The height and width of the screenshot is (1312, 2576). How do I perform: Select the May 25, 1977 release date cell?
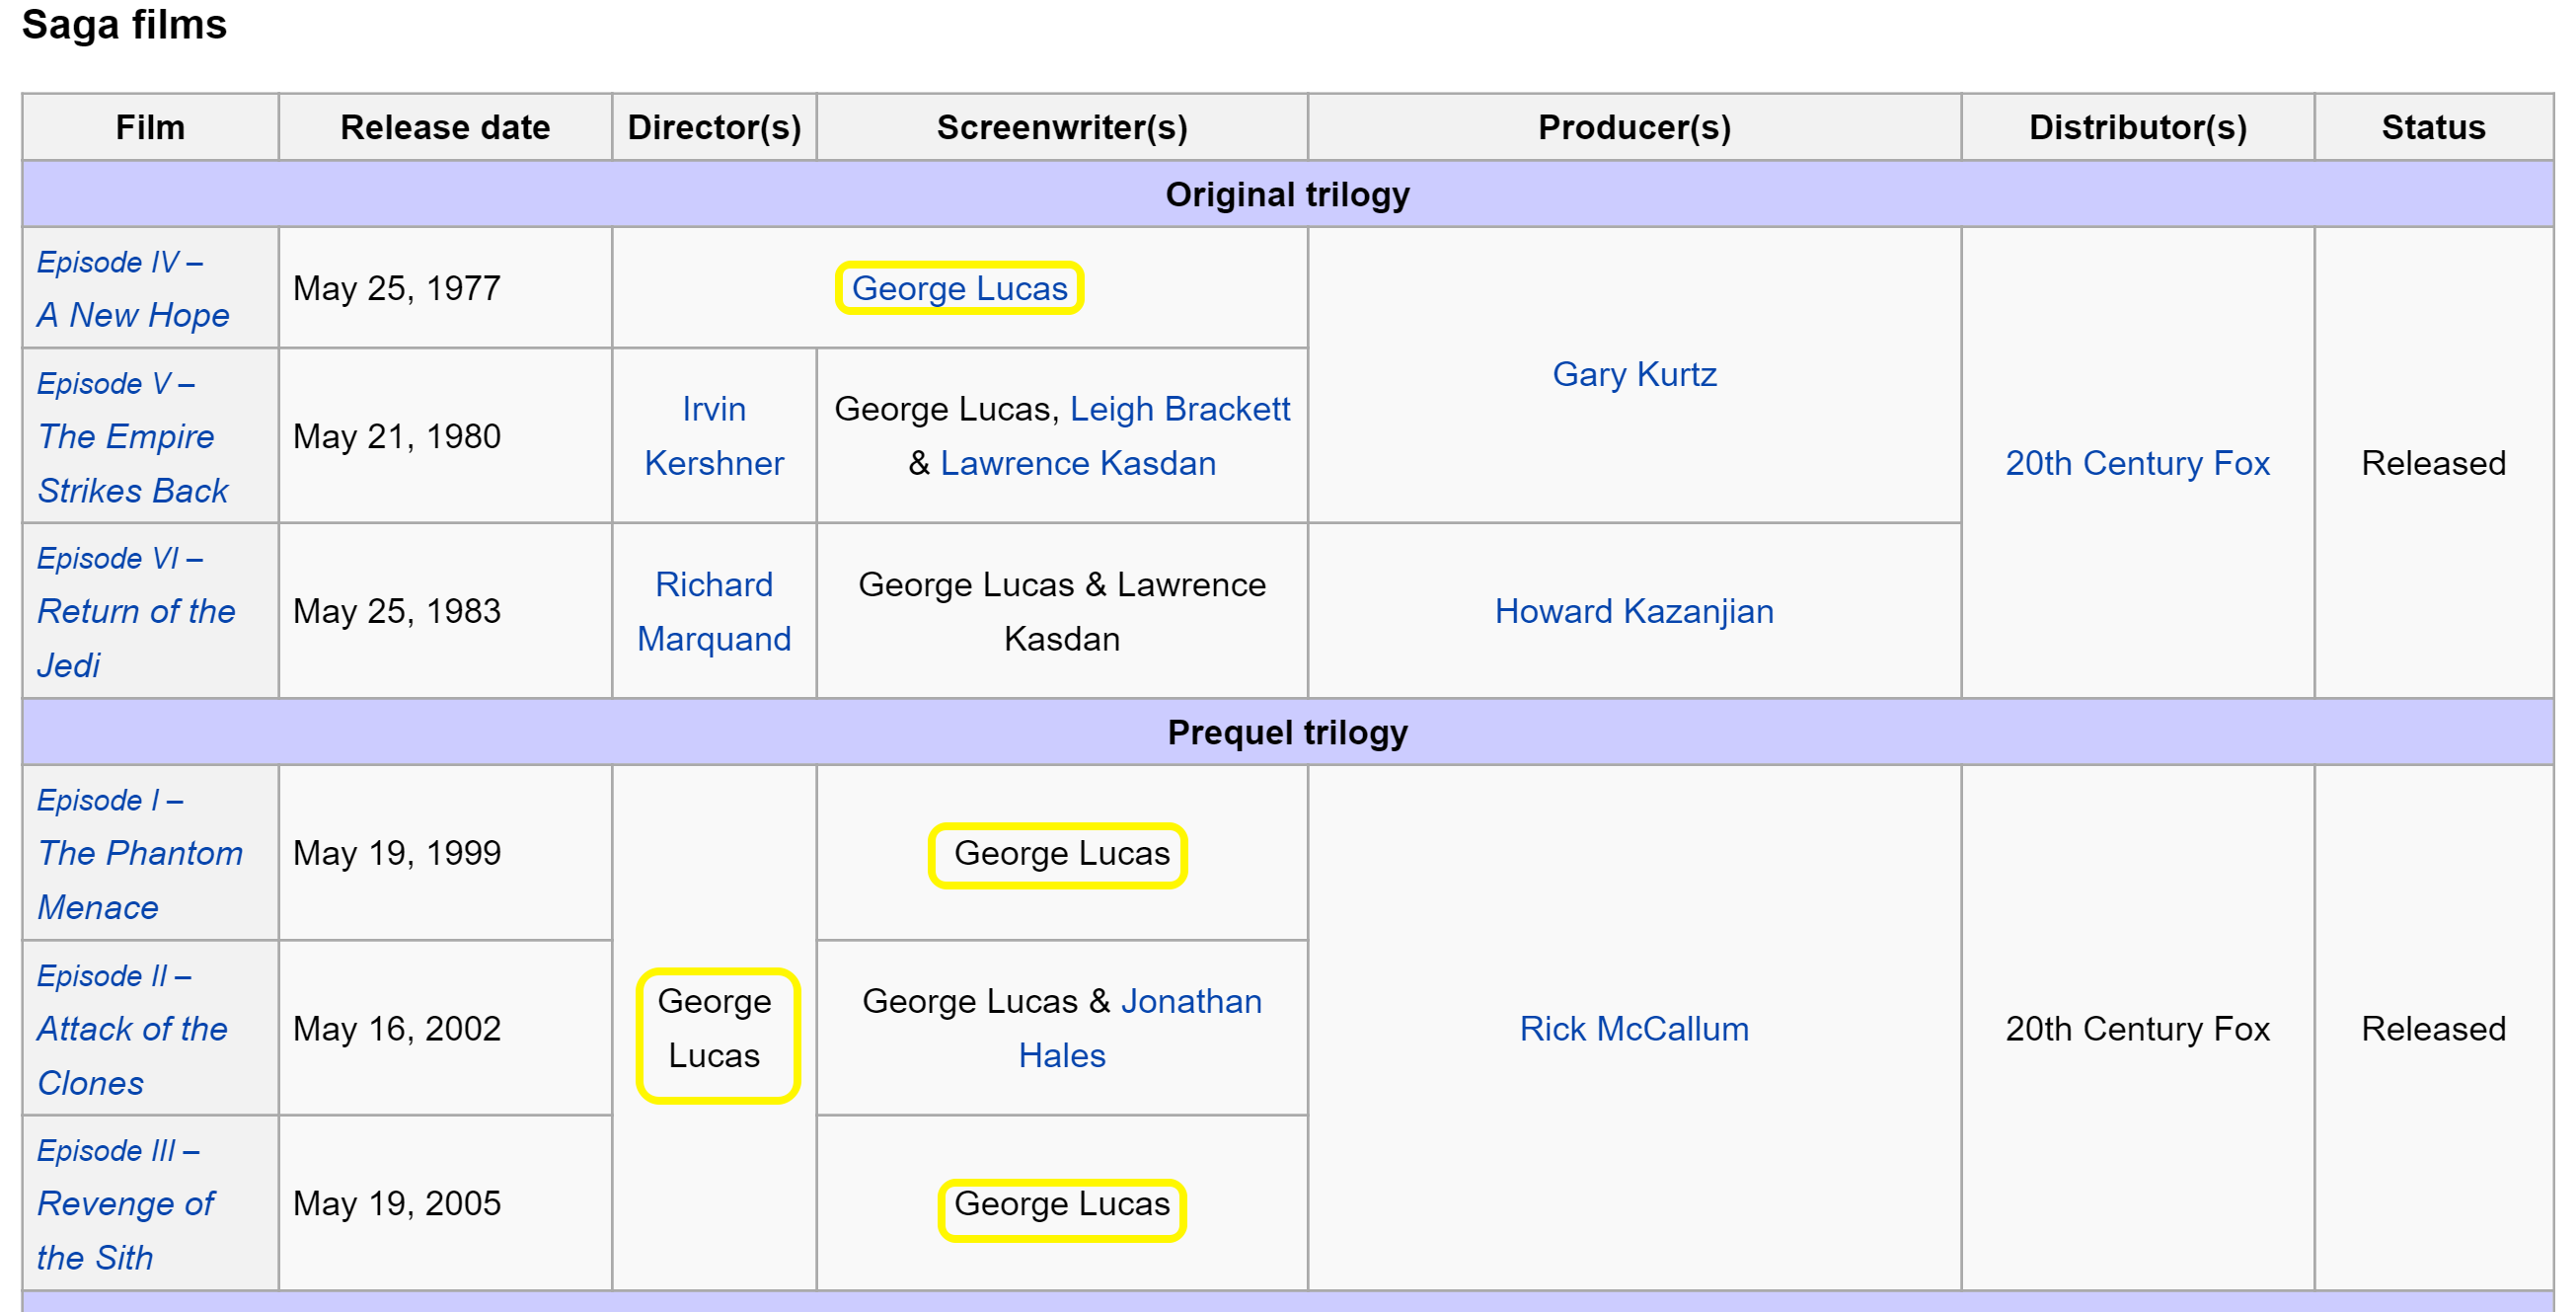coord(445,288)
